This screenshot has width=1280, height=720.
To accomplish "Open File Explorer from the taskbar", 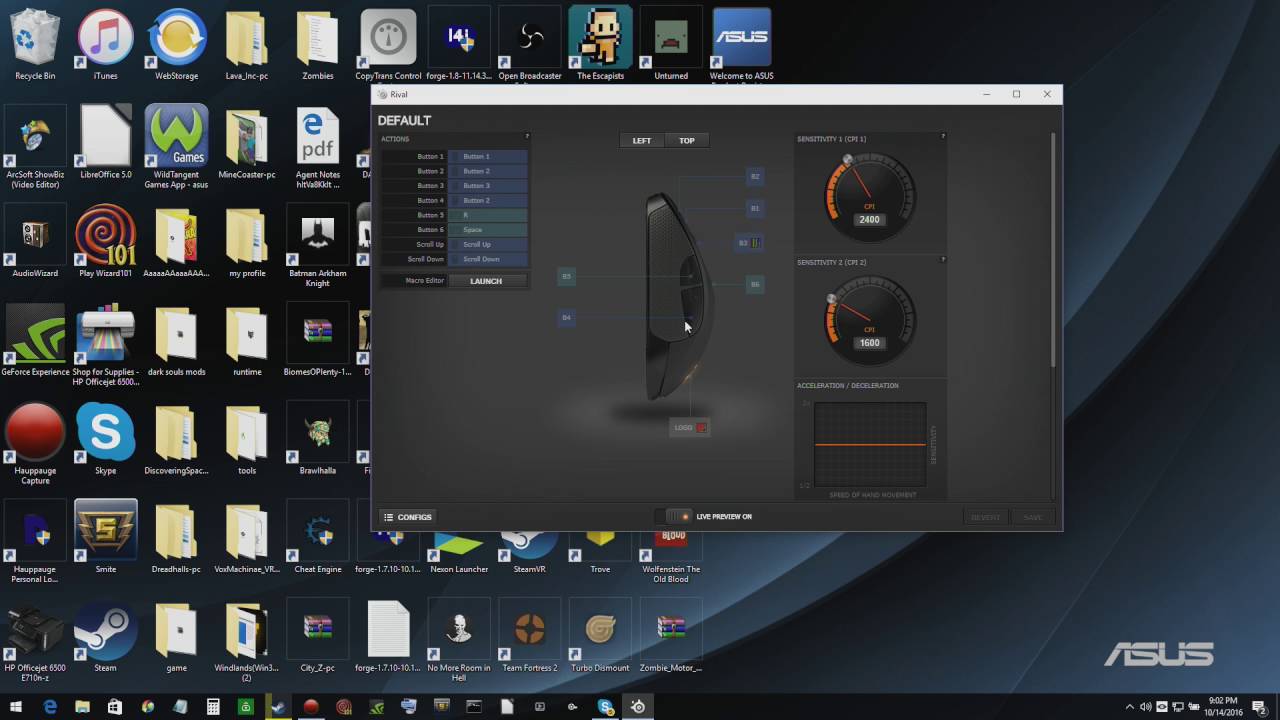I will click(82, 706).
